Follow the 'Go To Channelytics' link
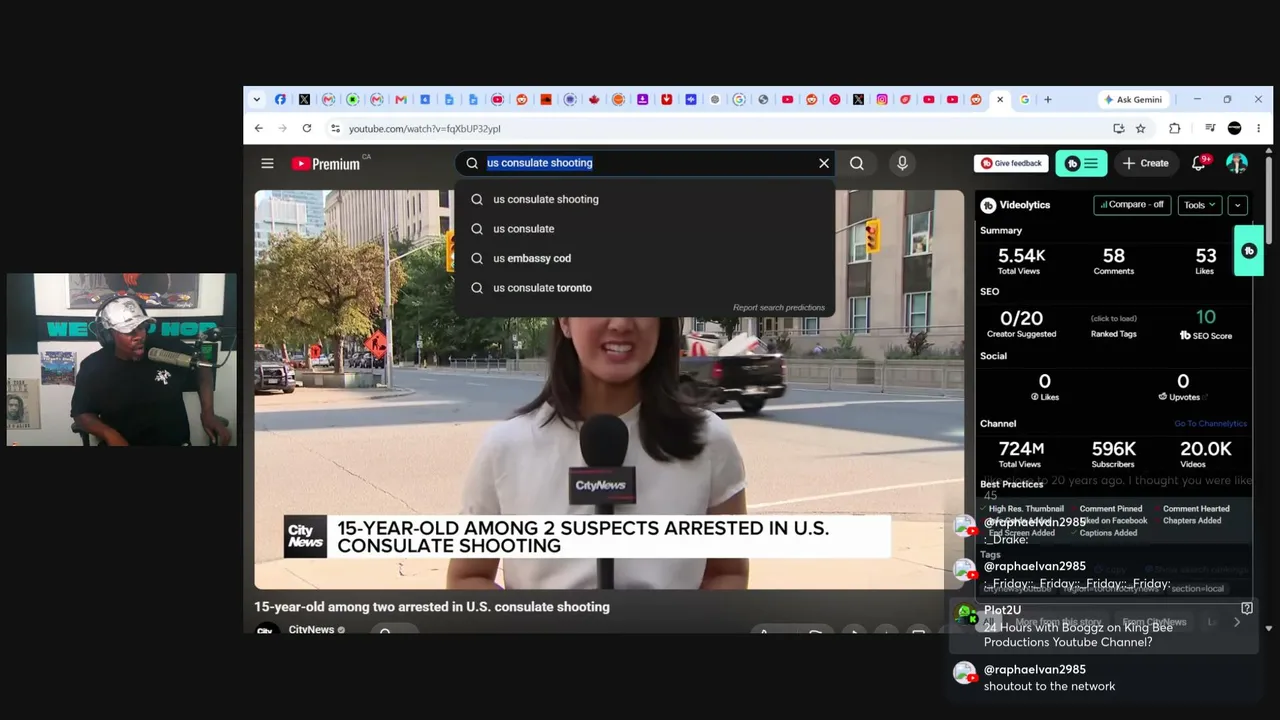Screen dimensions: 1280x720 tap(1210, 424)
